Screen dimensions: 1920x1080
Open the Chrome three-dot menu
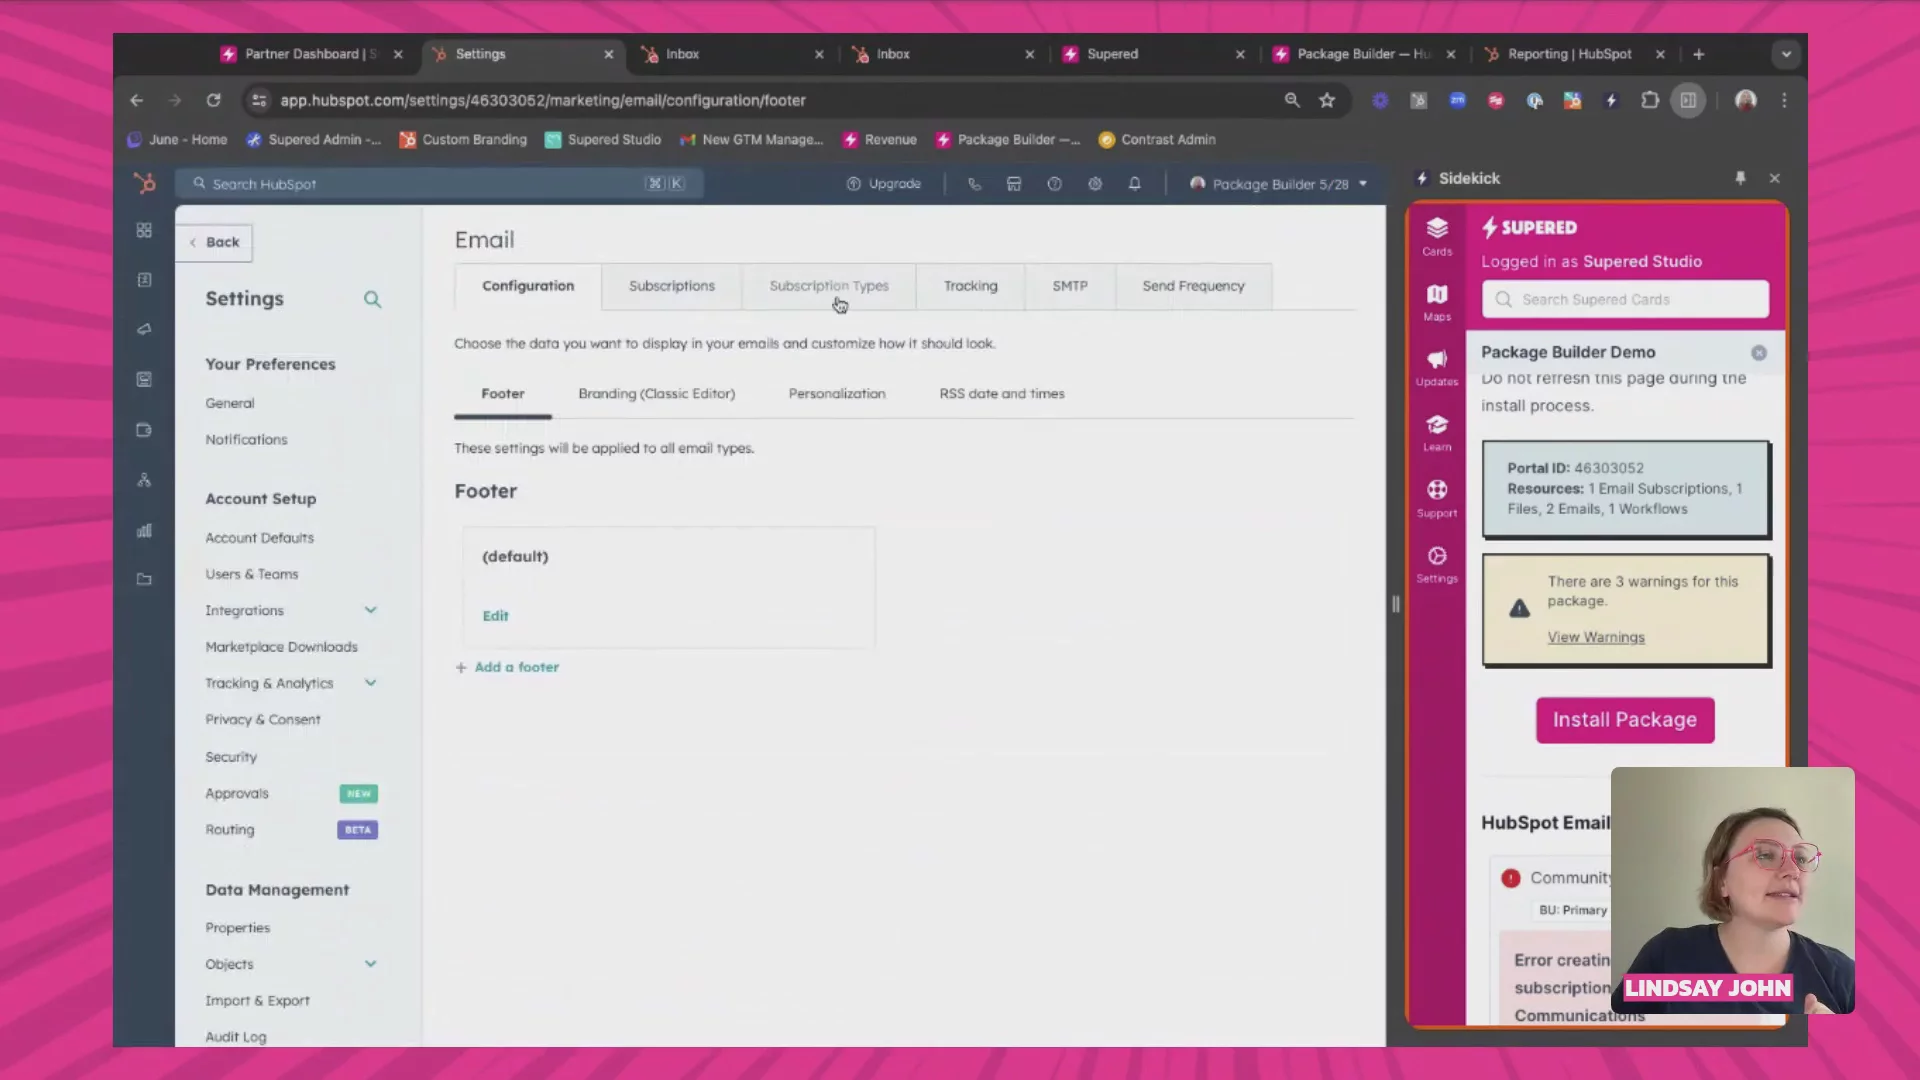tap(1784, 100)
